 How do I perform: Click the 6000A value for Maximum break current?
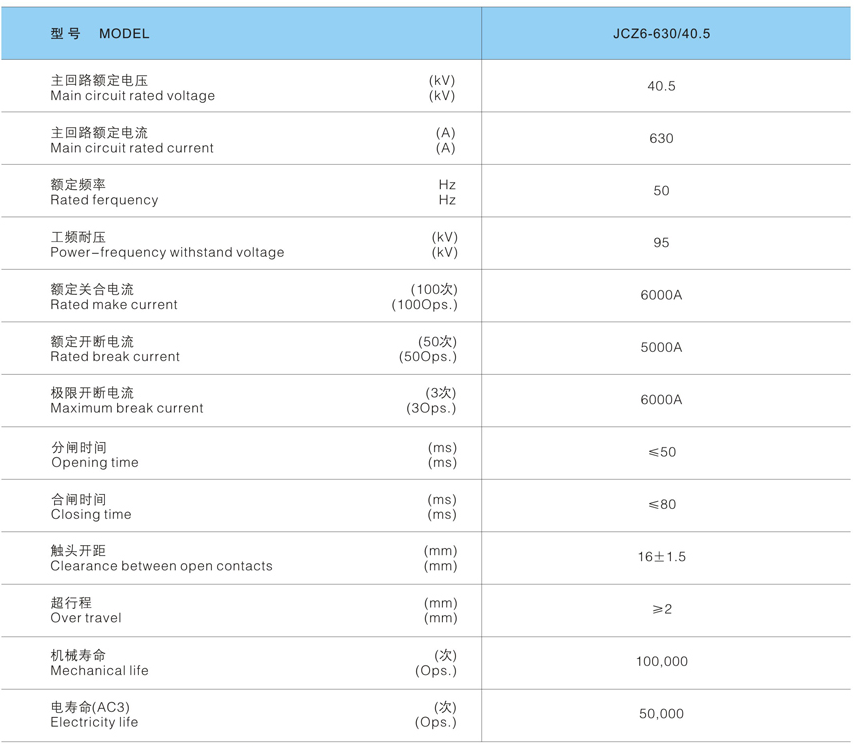661,400
